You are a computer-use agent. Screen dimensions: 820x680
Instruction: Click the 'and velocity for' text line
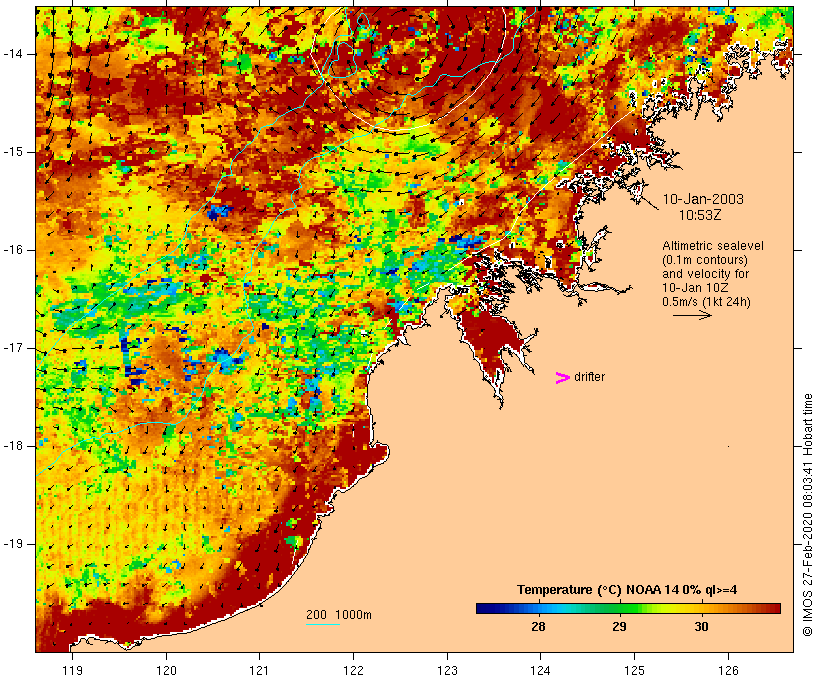tap(705, 274)
